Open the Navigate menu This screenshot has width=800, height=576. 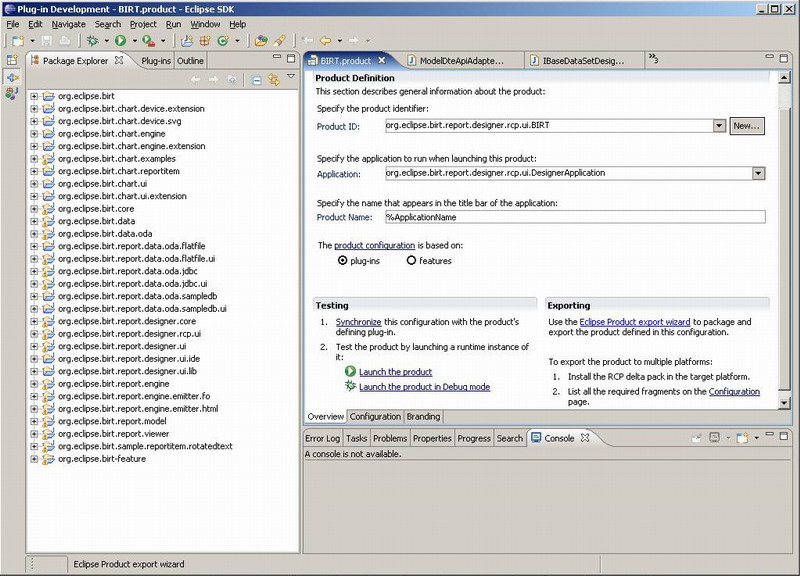(68, 24)
